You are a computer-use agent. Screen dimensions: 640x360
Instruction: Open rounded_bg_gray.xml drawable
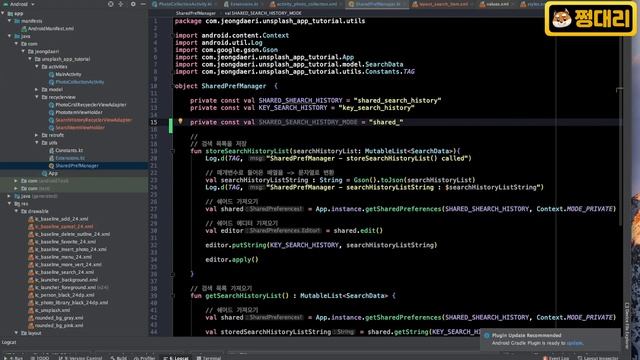click(56, 318)
